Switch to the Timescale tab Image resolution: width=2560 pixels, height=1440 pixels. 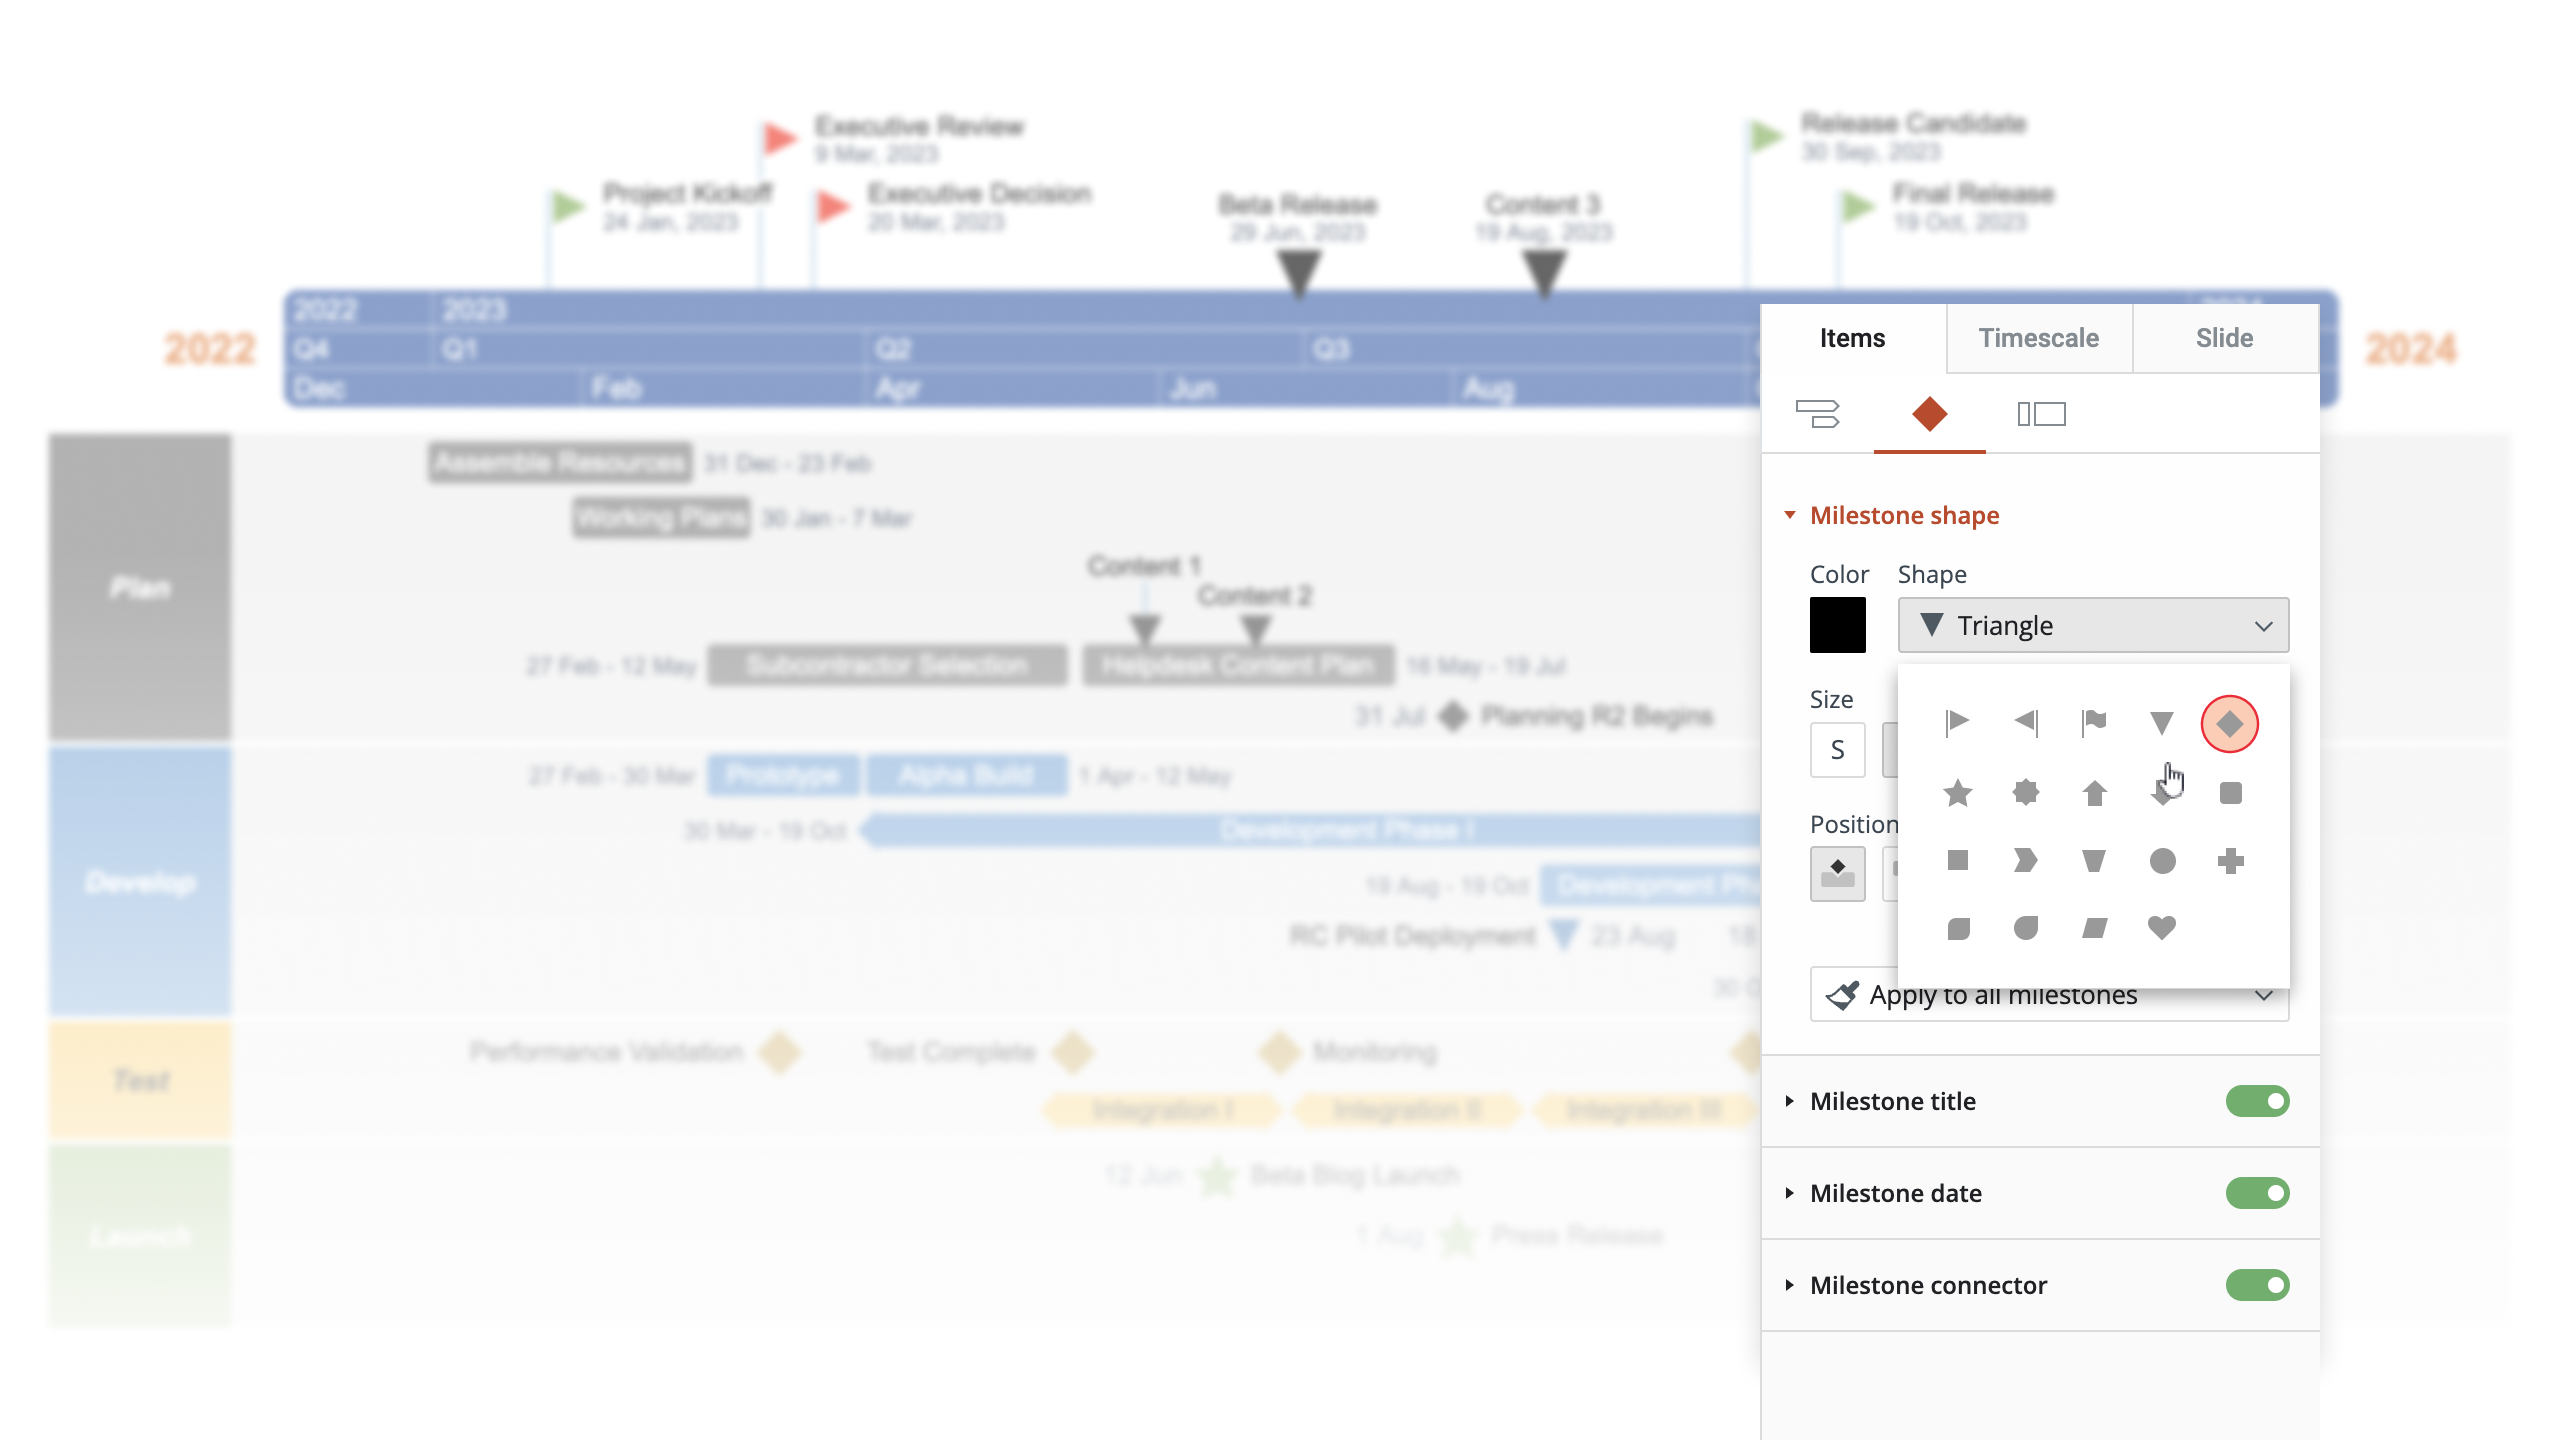click(2040, 338)
